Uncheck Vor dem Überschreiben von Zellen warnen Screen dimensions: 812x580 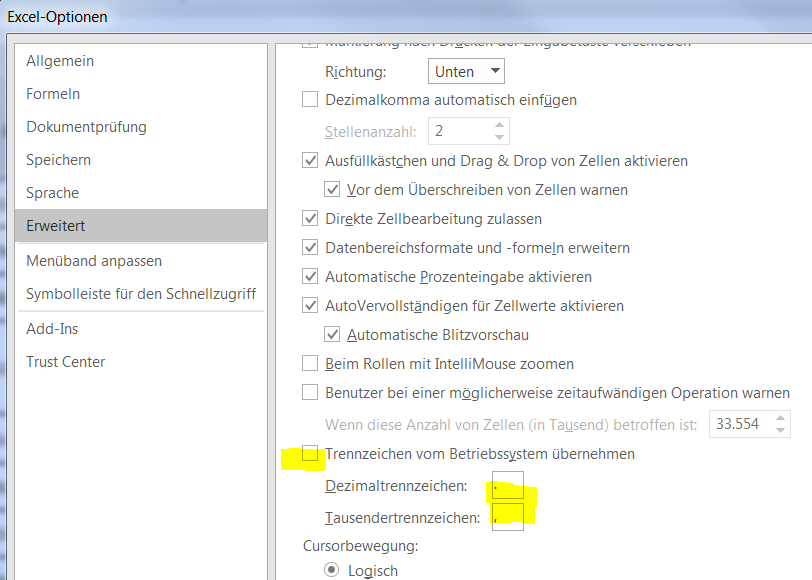click(333, 189)
